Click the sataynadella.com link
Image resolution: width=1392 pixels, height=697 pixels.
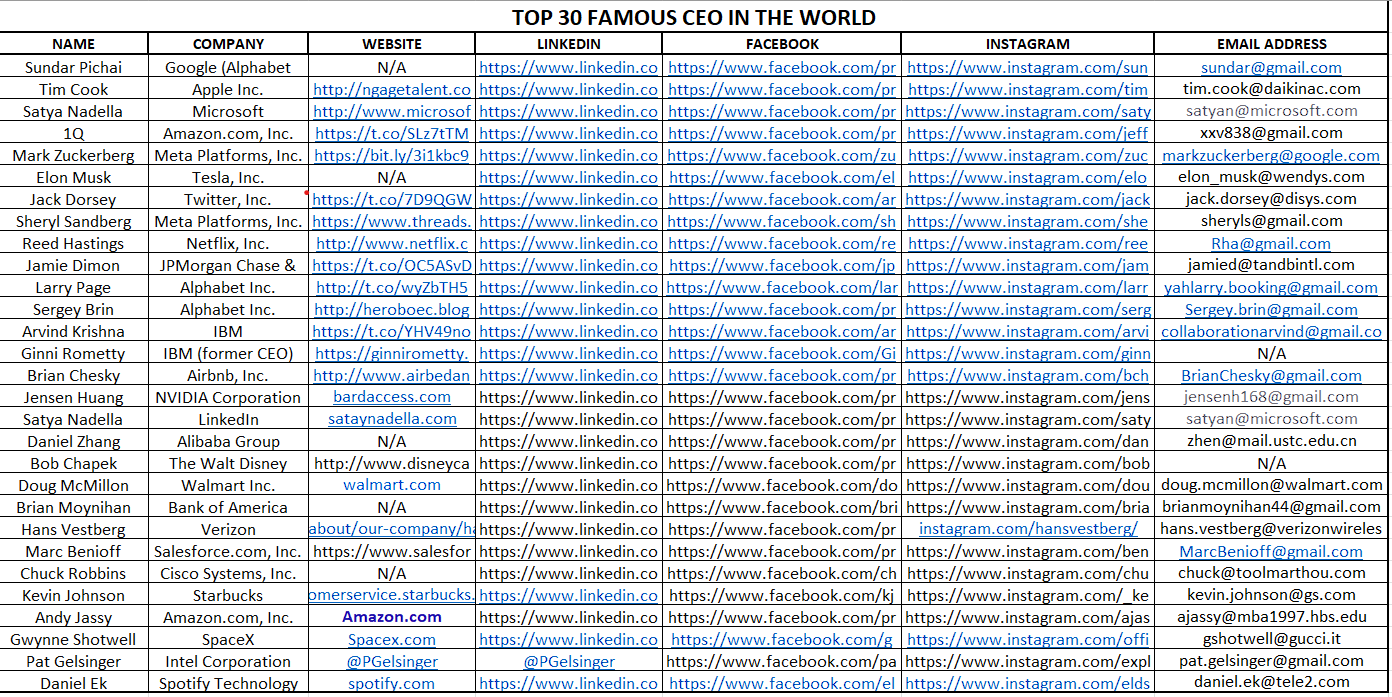[392, 419]
